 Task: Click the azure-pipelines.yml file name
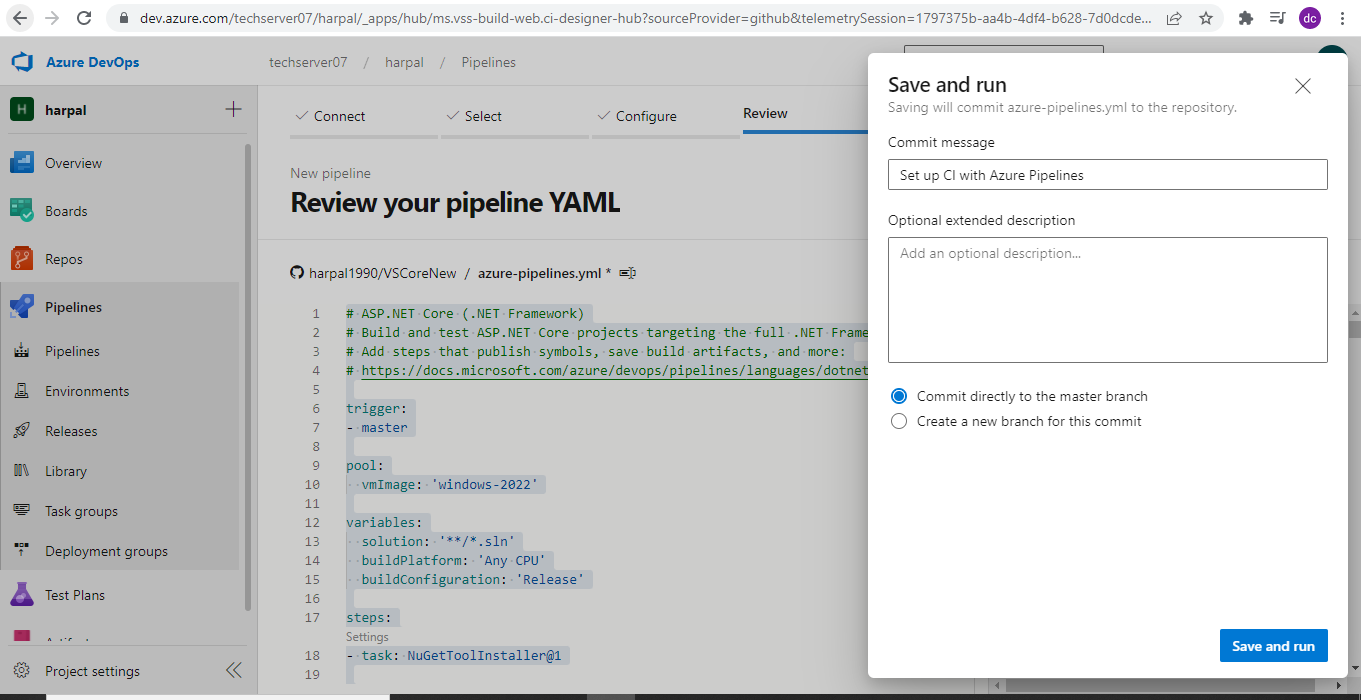tap(539, 273)
